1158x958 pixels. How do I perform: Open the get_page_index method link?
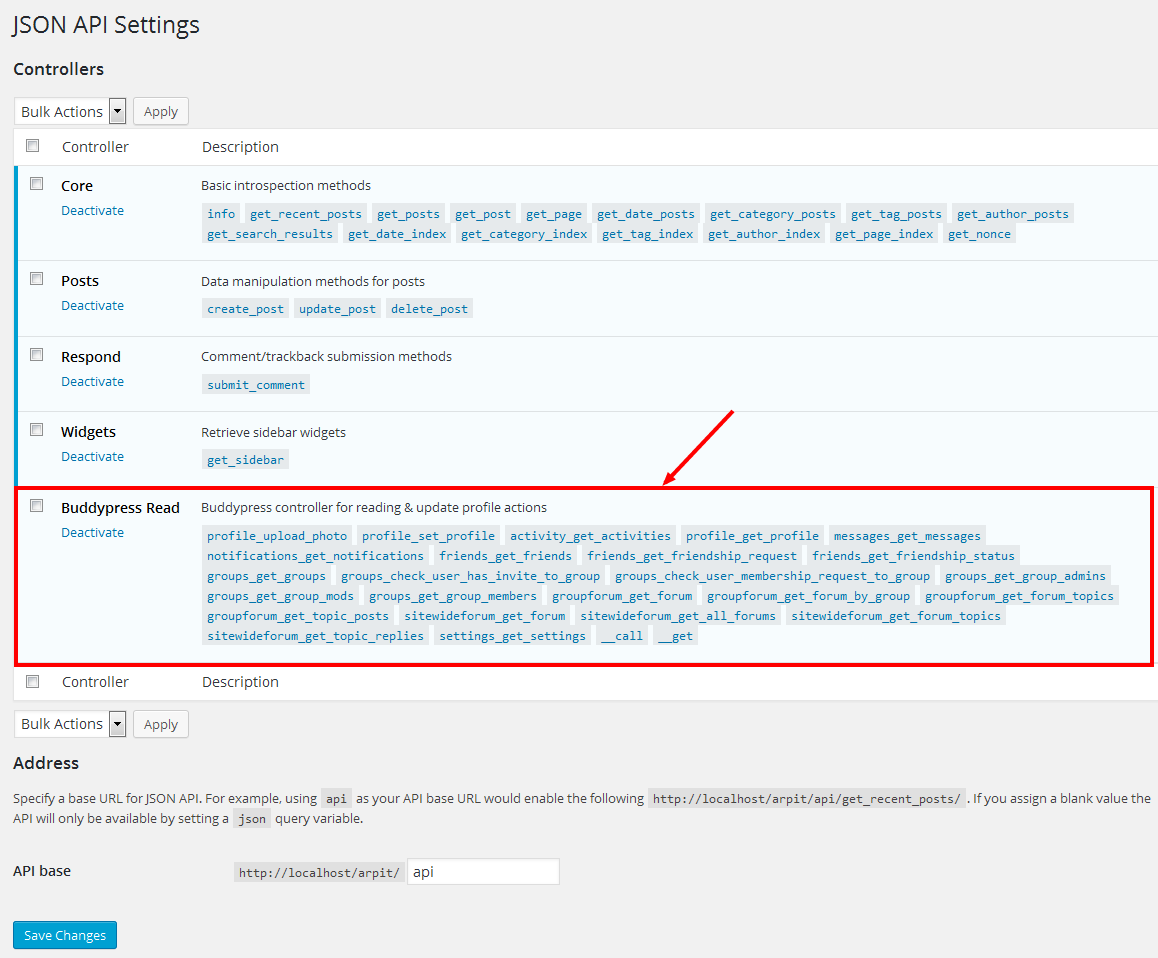[884, 234]
